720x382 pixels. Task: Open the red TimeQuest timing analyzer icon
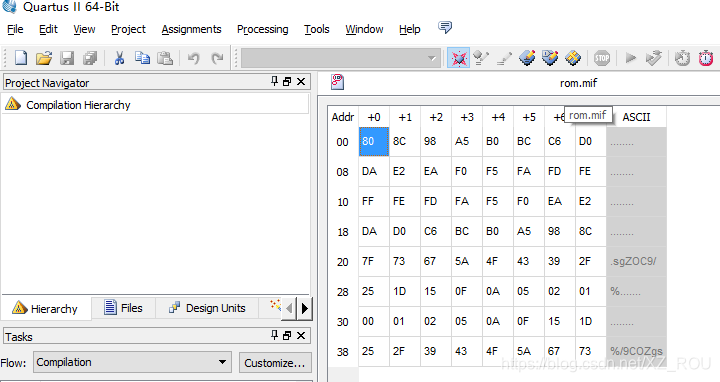706,58
